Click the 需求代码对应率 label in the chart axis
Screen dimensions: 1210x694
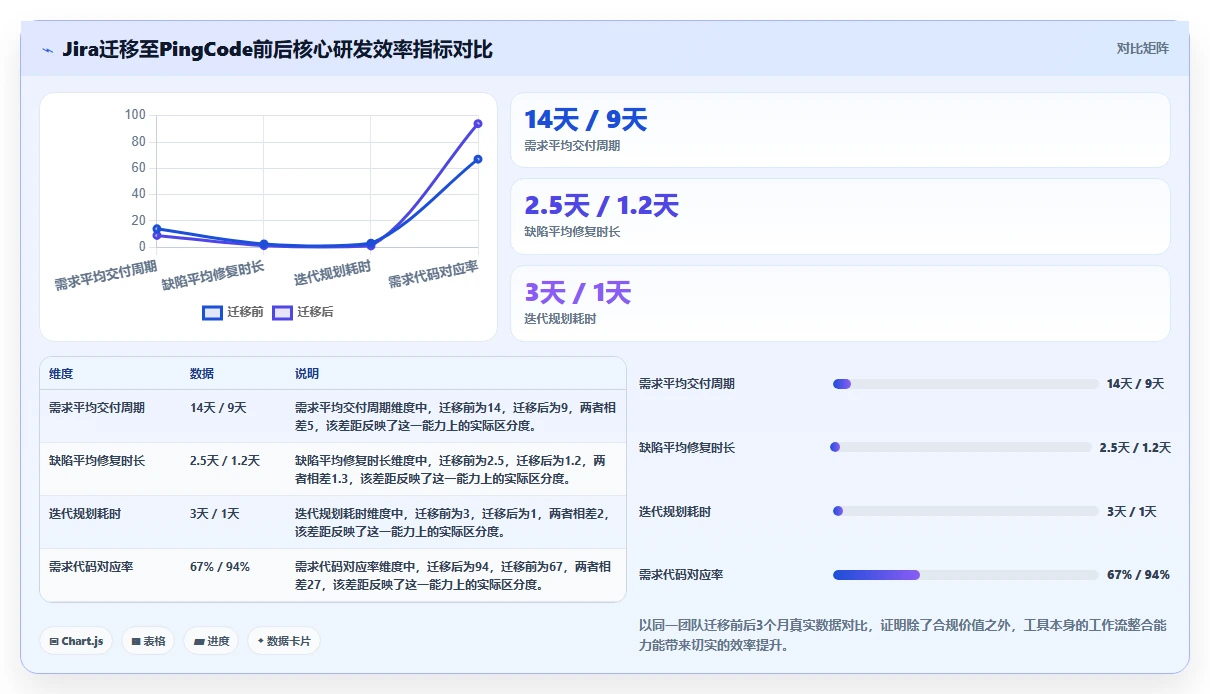click(433, 274)
